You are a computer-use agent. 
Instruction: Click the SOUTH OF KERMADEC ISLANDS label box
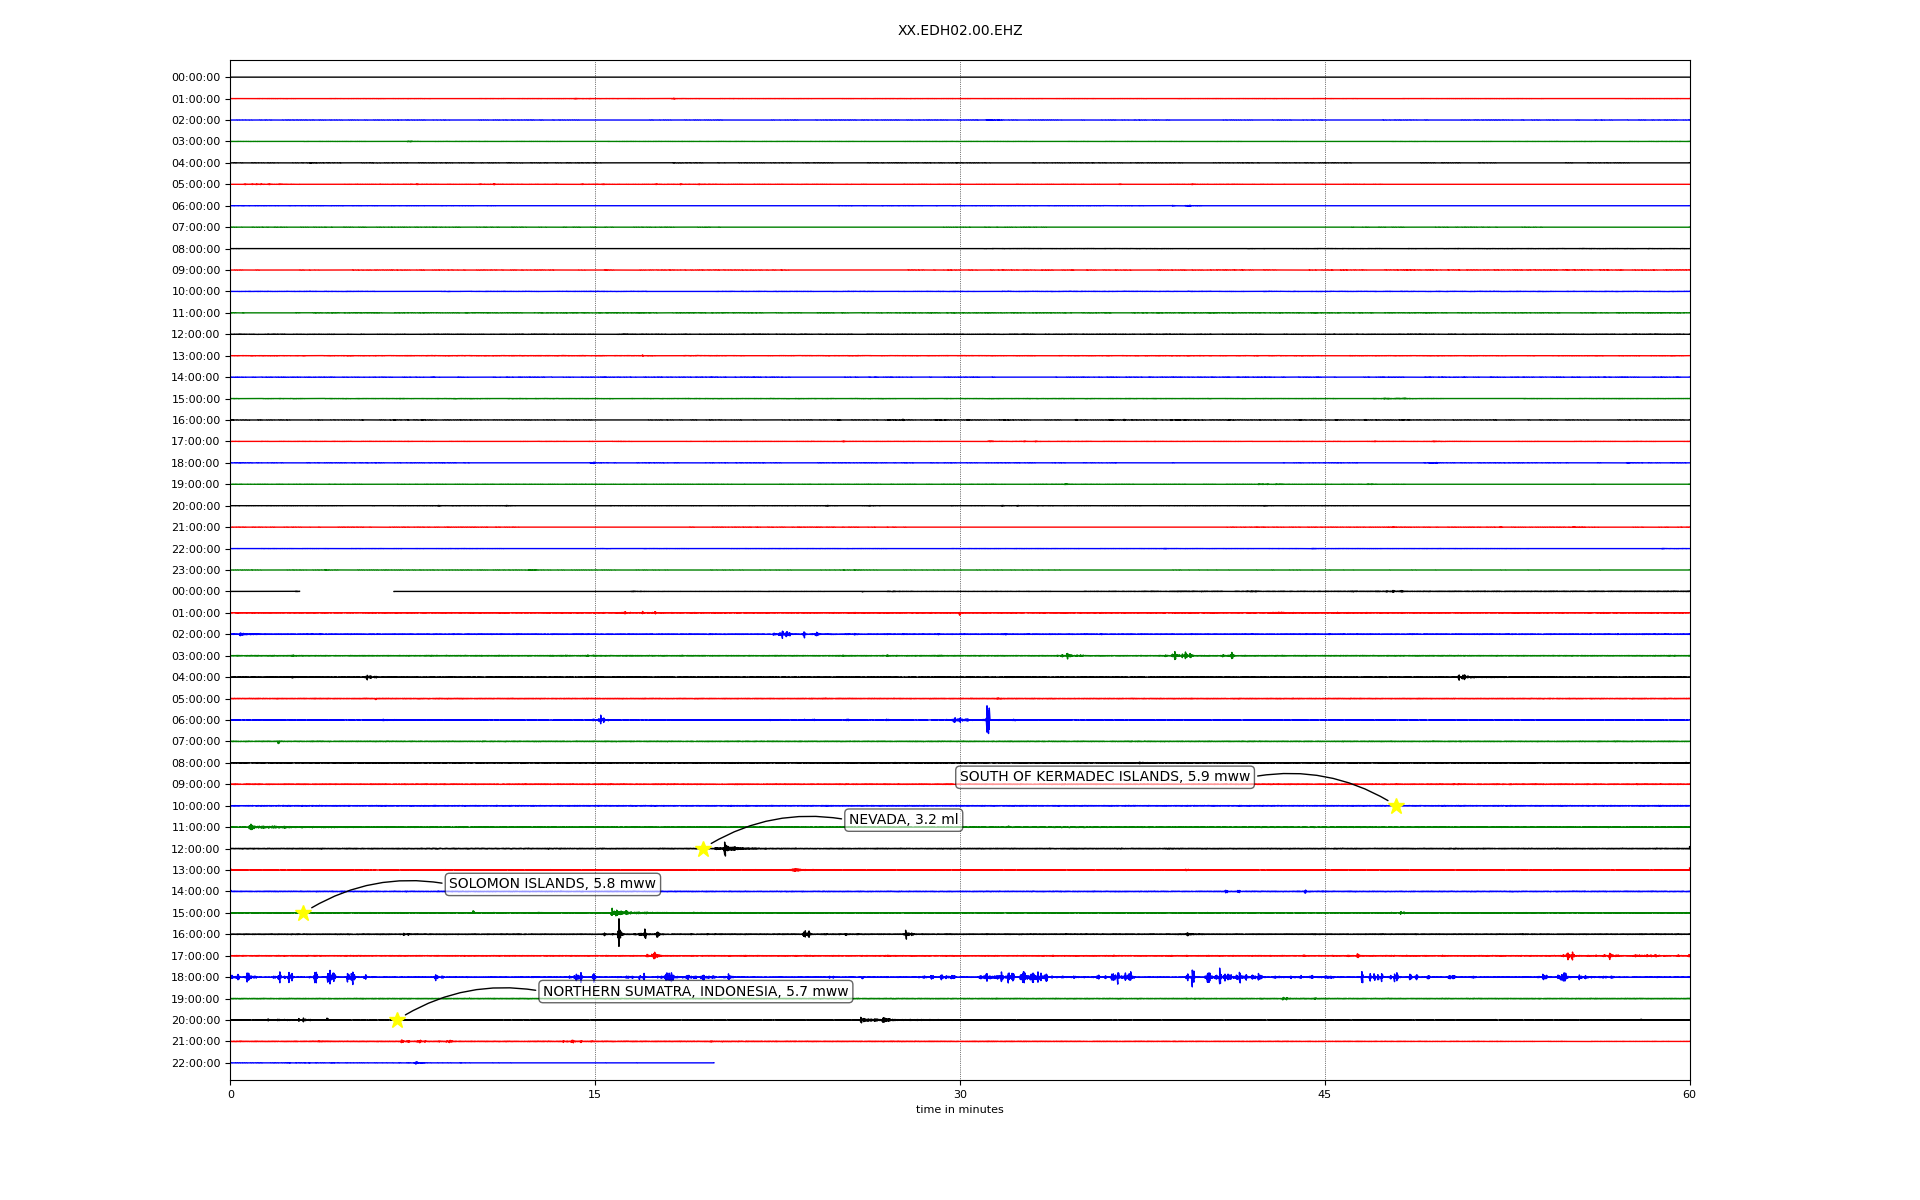click(x=1104, y=777)
